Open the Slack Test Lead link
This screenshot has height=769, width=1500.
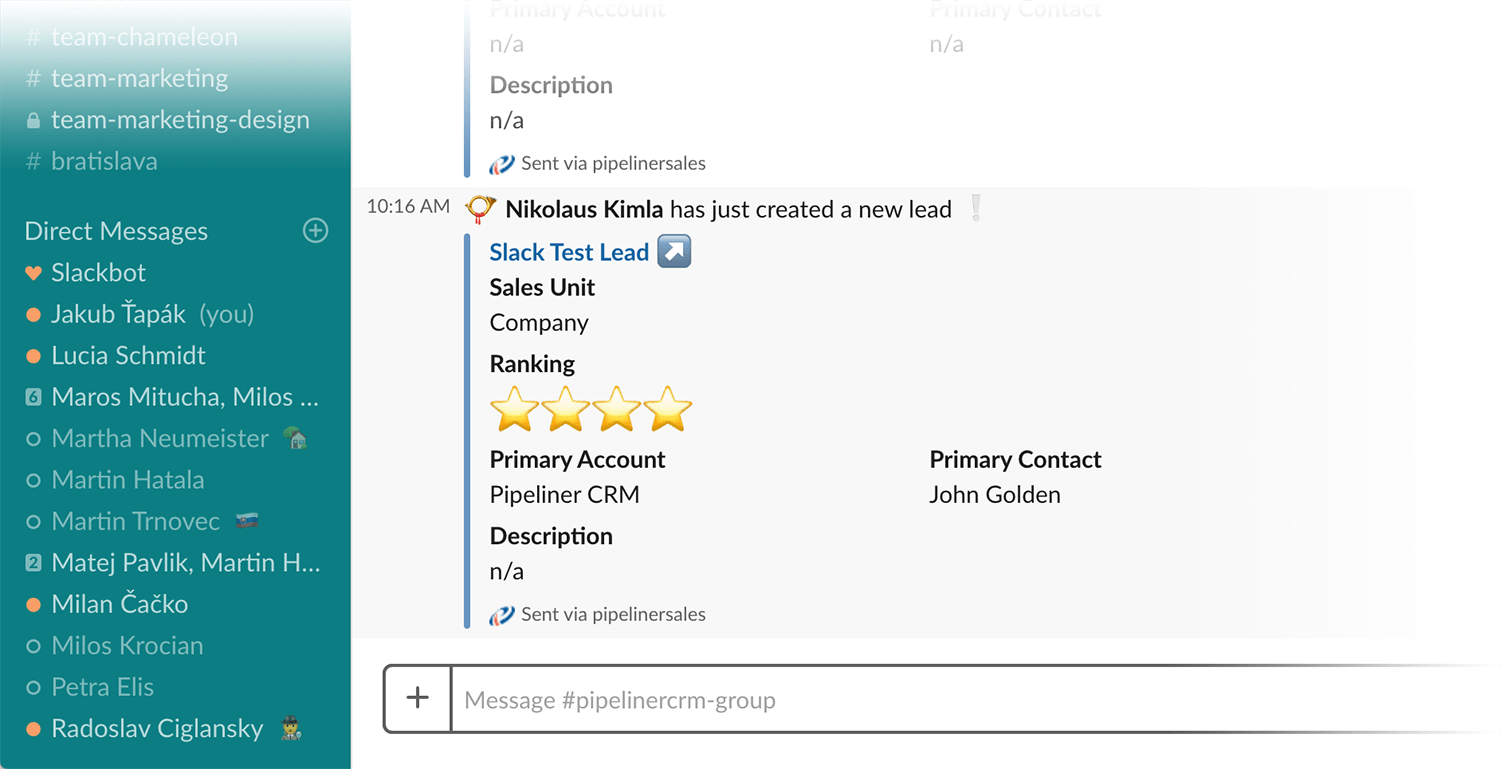coord(569,251)
